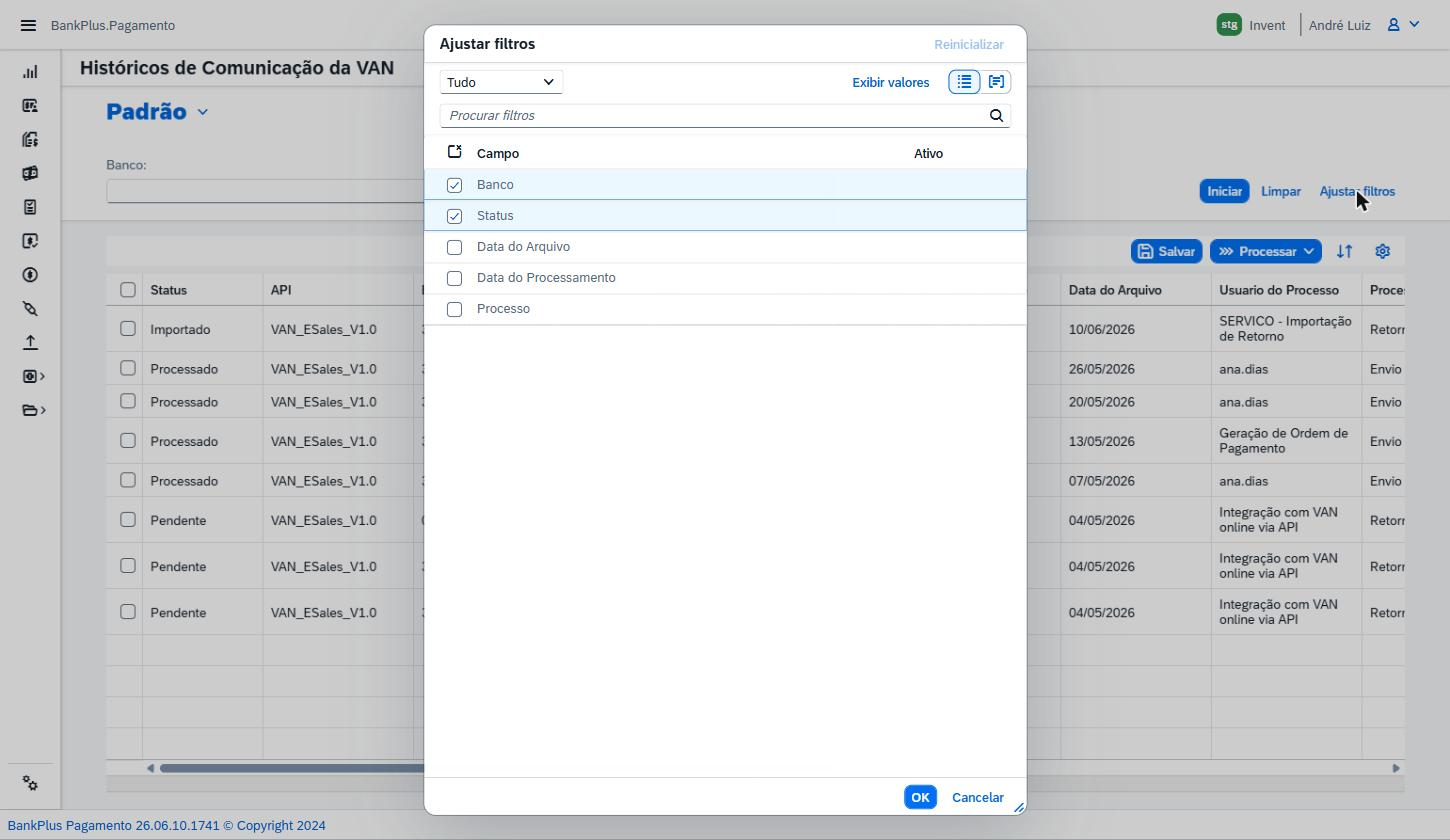Focus the Procurar filtros search field
Viewport: 1450px width, 840px height.
[x=713, y=115]
